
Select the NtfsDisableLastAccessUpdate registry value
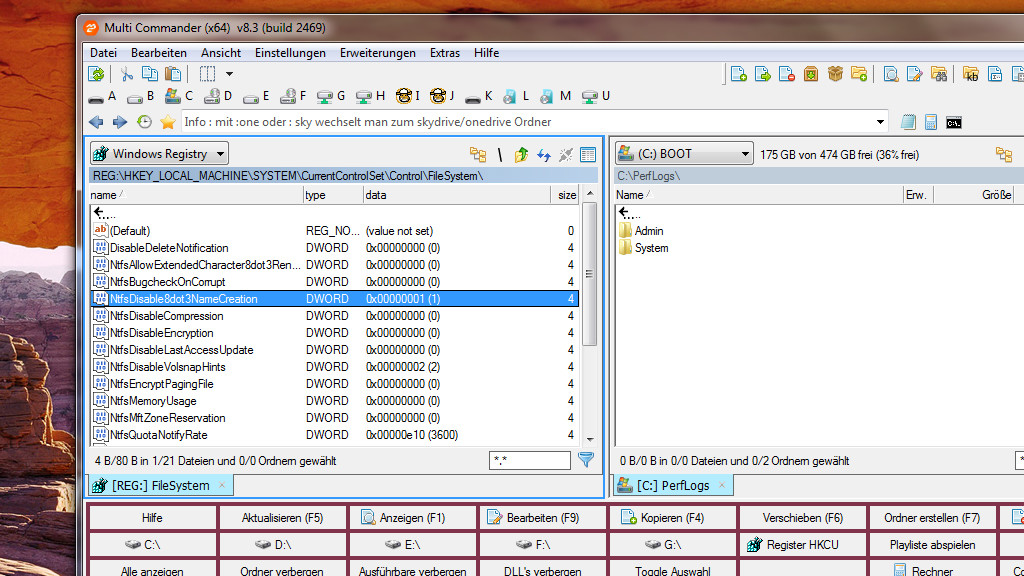tap(181, 350)
